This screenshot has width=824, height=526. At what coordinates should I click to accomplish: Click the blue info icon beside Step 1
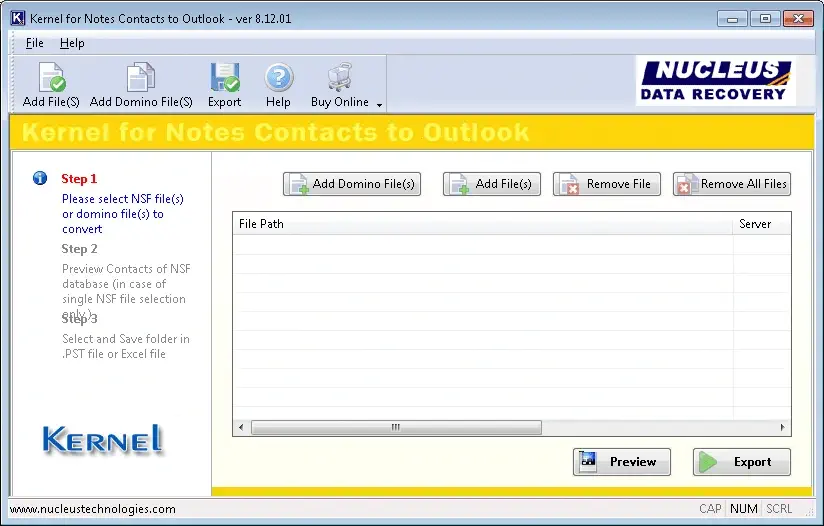click(x=40, y=178)
